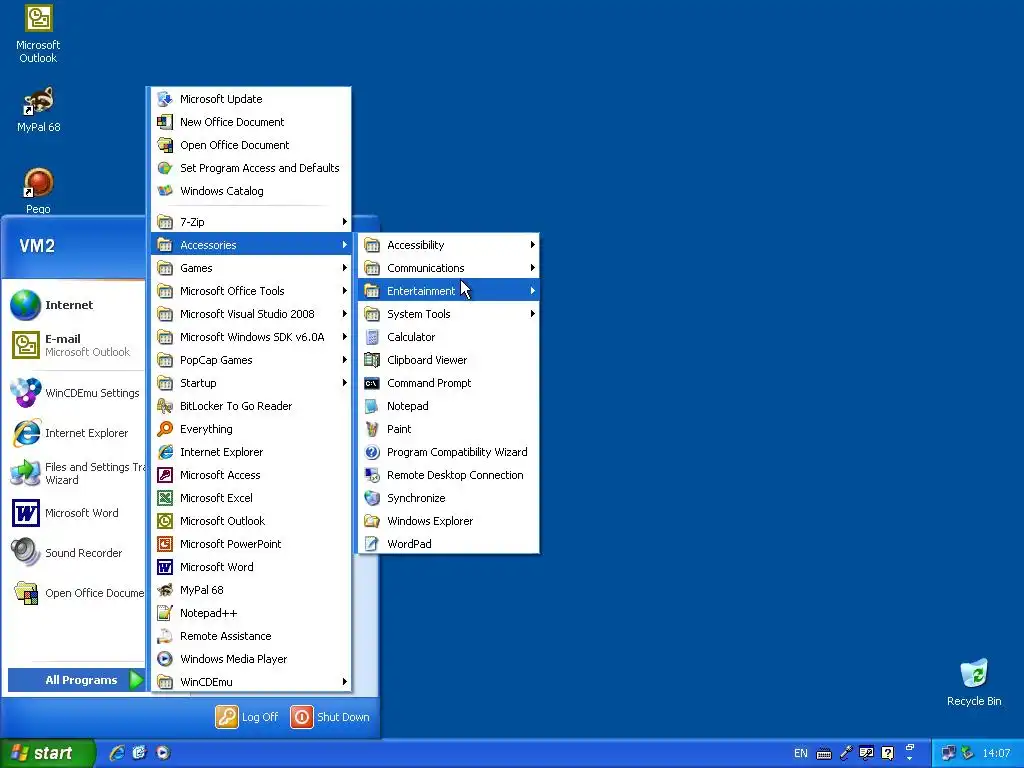
Task: Launch WordPad
Action: tap(449, 543)
